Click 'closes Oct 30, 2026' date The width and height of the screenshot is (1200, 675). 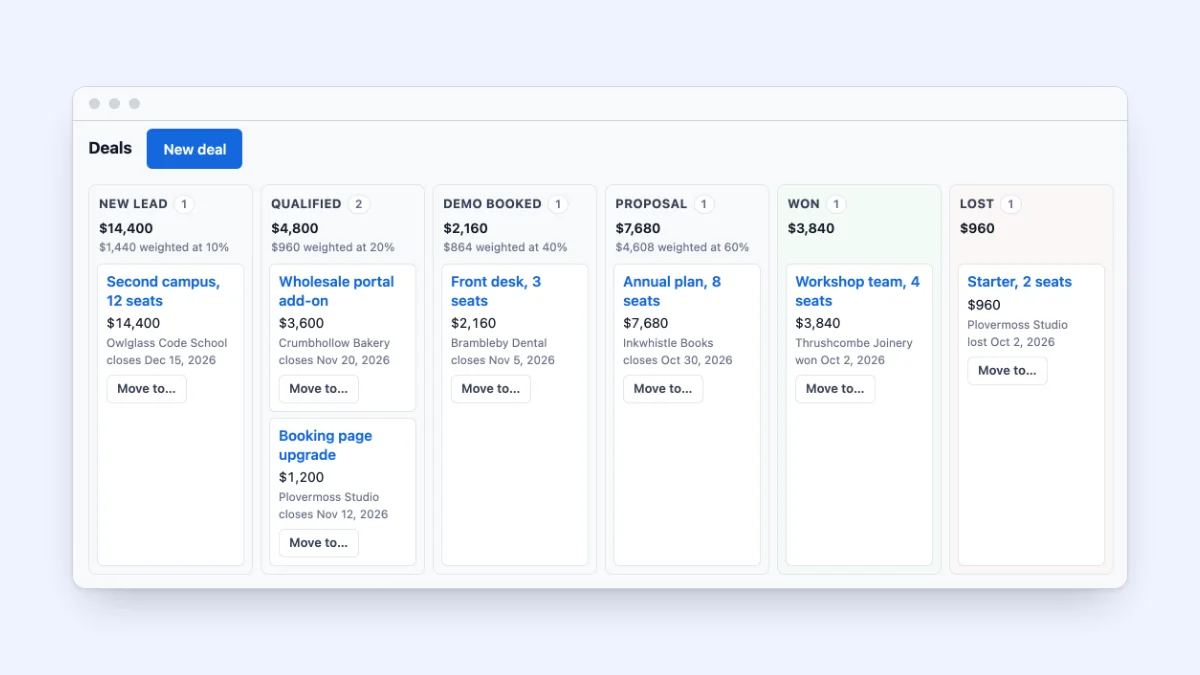pyautogui.click(x=678, y=360)
